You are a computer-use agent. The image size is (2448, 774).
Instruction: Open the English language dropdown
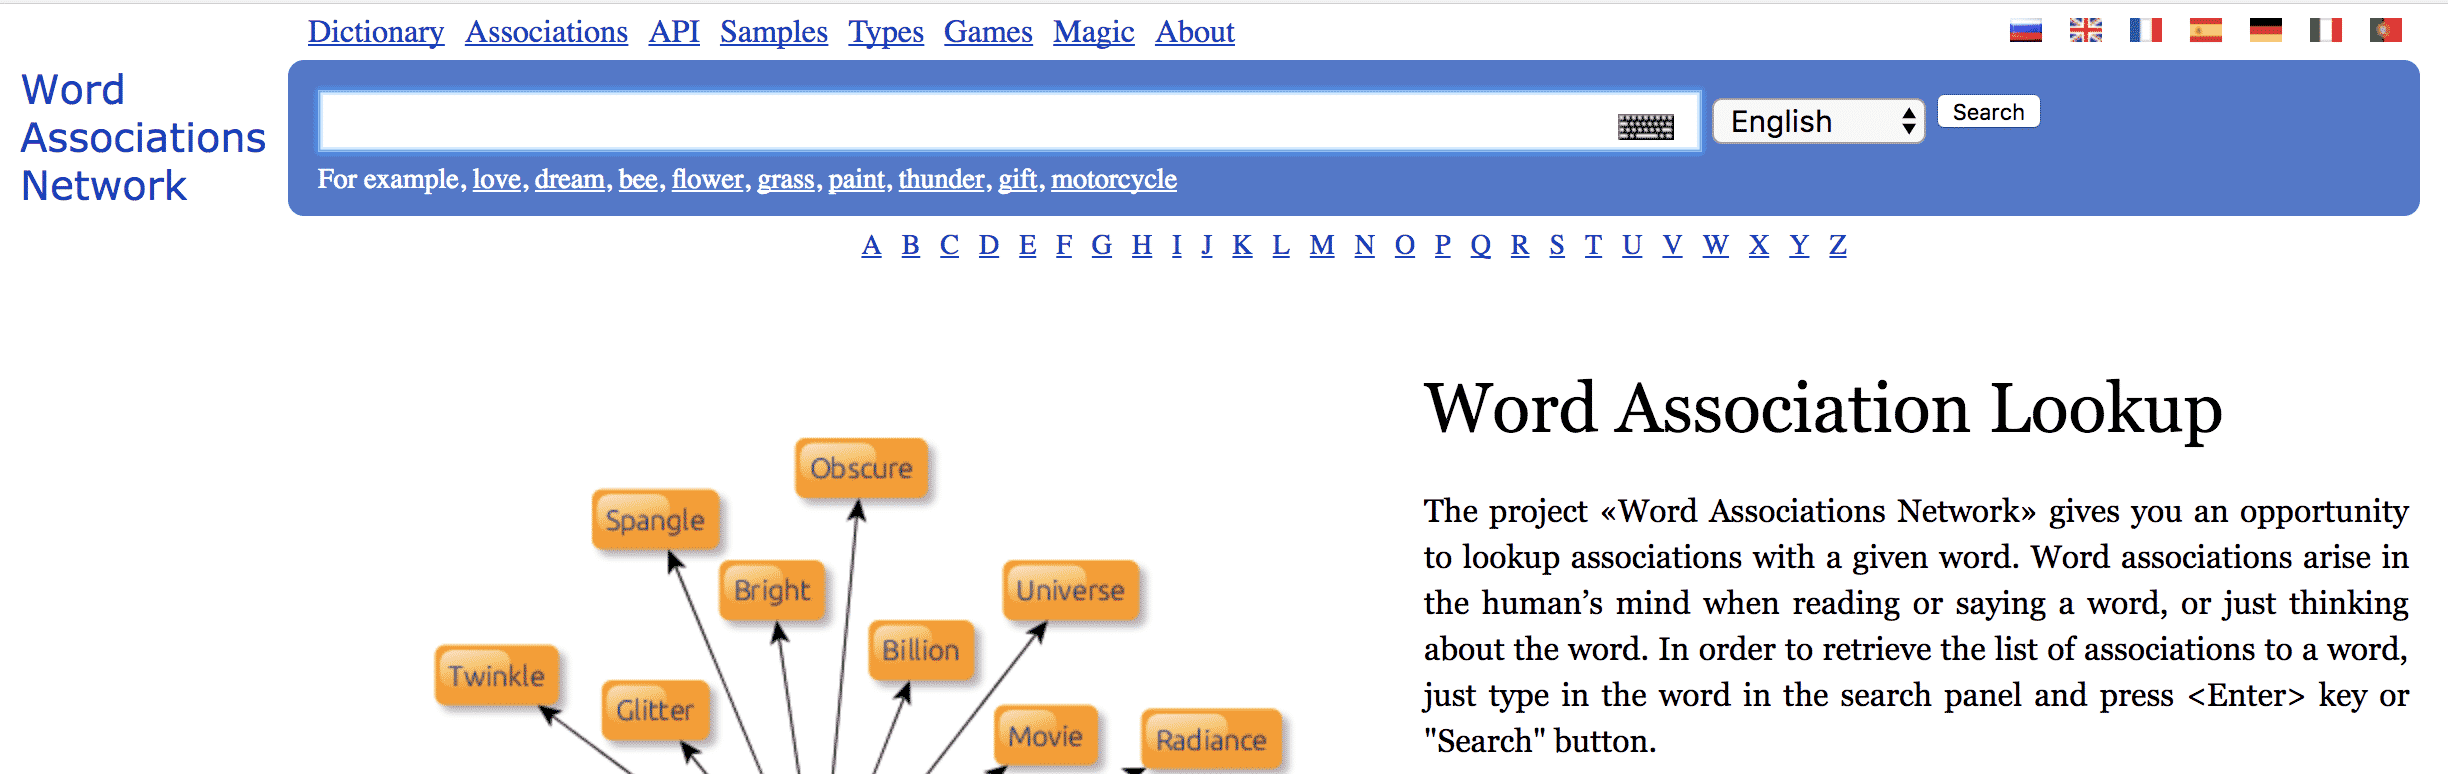(1818, 121)
